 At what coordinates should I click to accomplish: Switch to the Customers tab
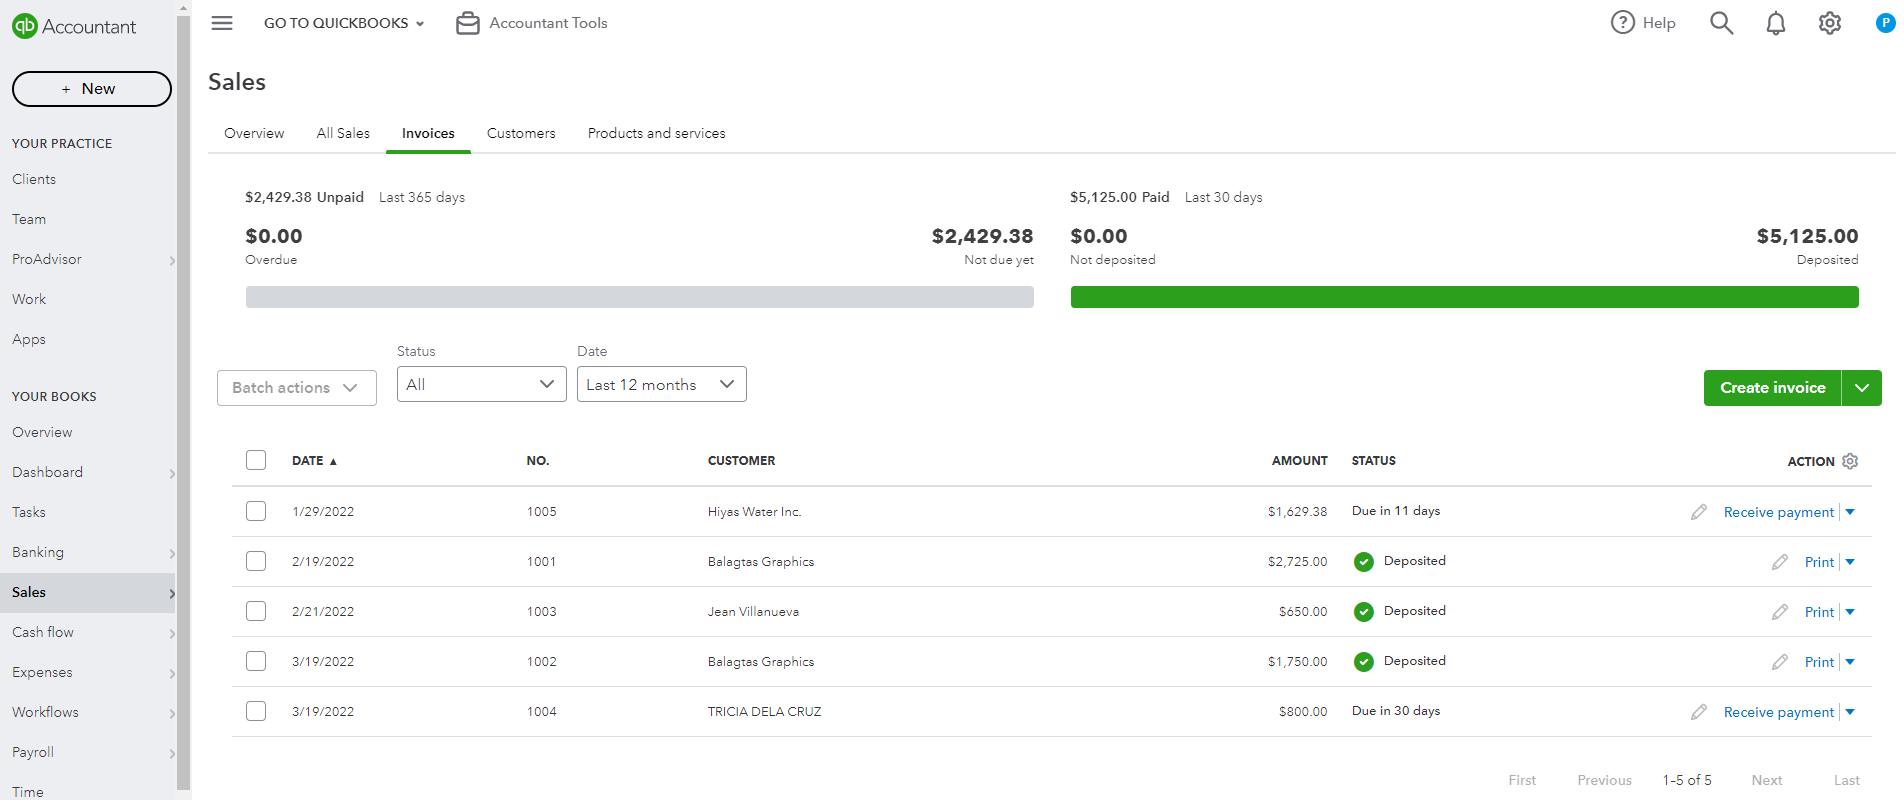(x=521, y=133)
